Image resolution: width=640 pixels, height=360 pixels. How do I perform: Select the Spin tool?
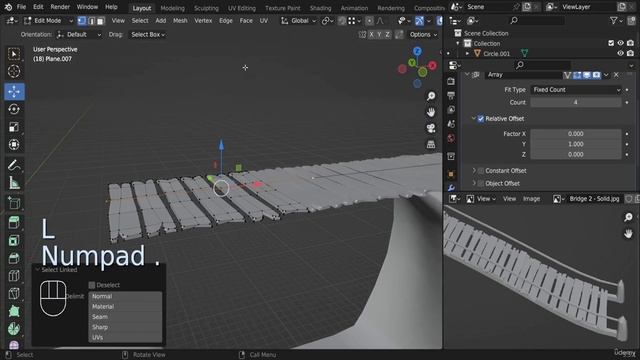point(14,329)
